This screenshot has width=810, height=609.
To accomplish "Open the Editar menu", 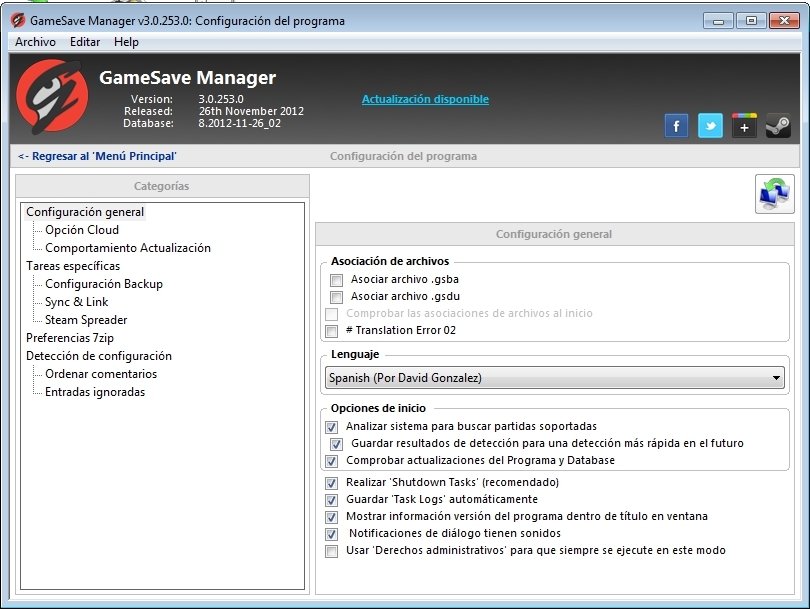I will pyautogui.click(x=85, y=42).
